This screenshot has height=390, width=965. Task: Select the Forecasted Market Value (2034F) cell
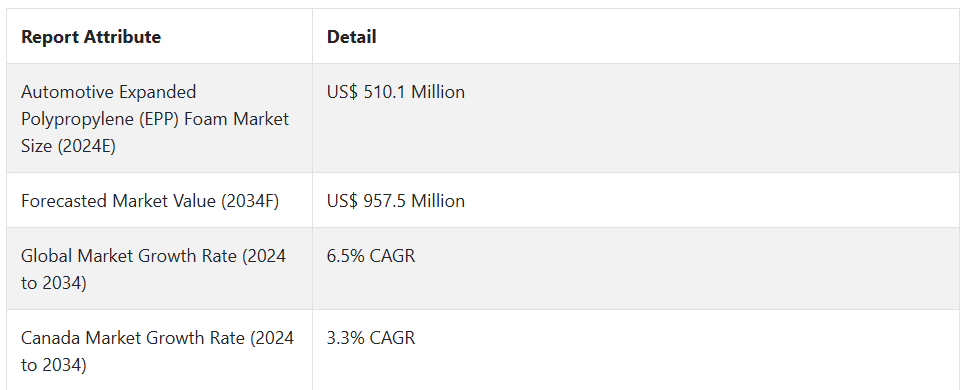(159, 201)
